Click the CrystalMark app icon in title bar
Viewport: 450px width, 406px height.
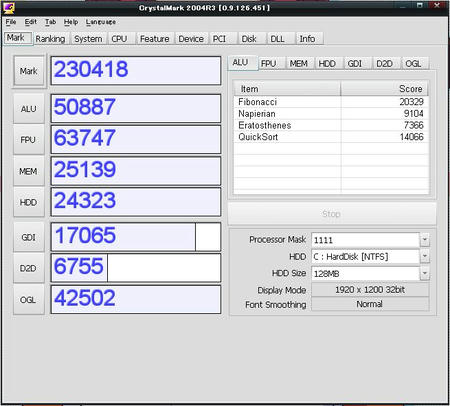click(x=9, y=8)
